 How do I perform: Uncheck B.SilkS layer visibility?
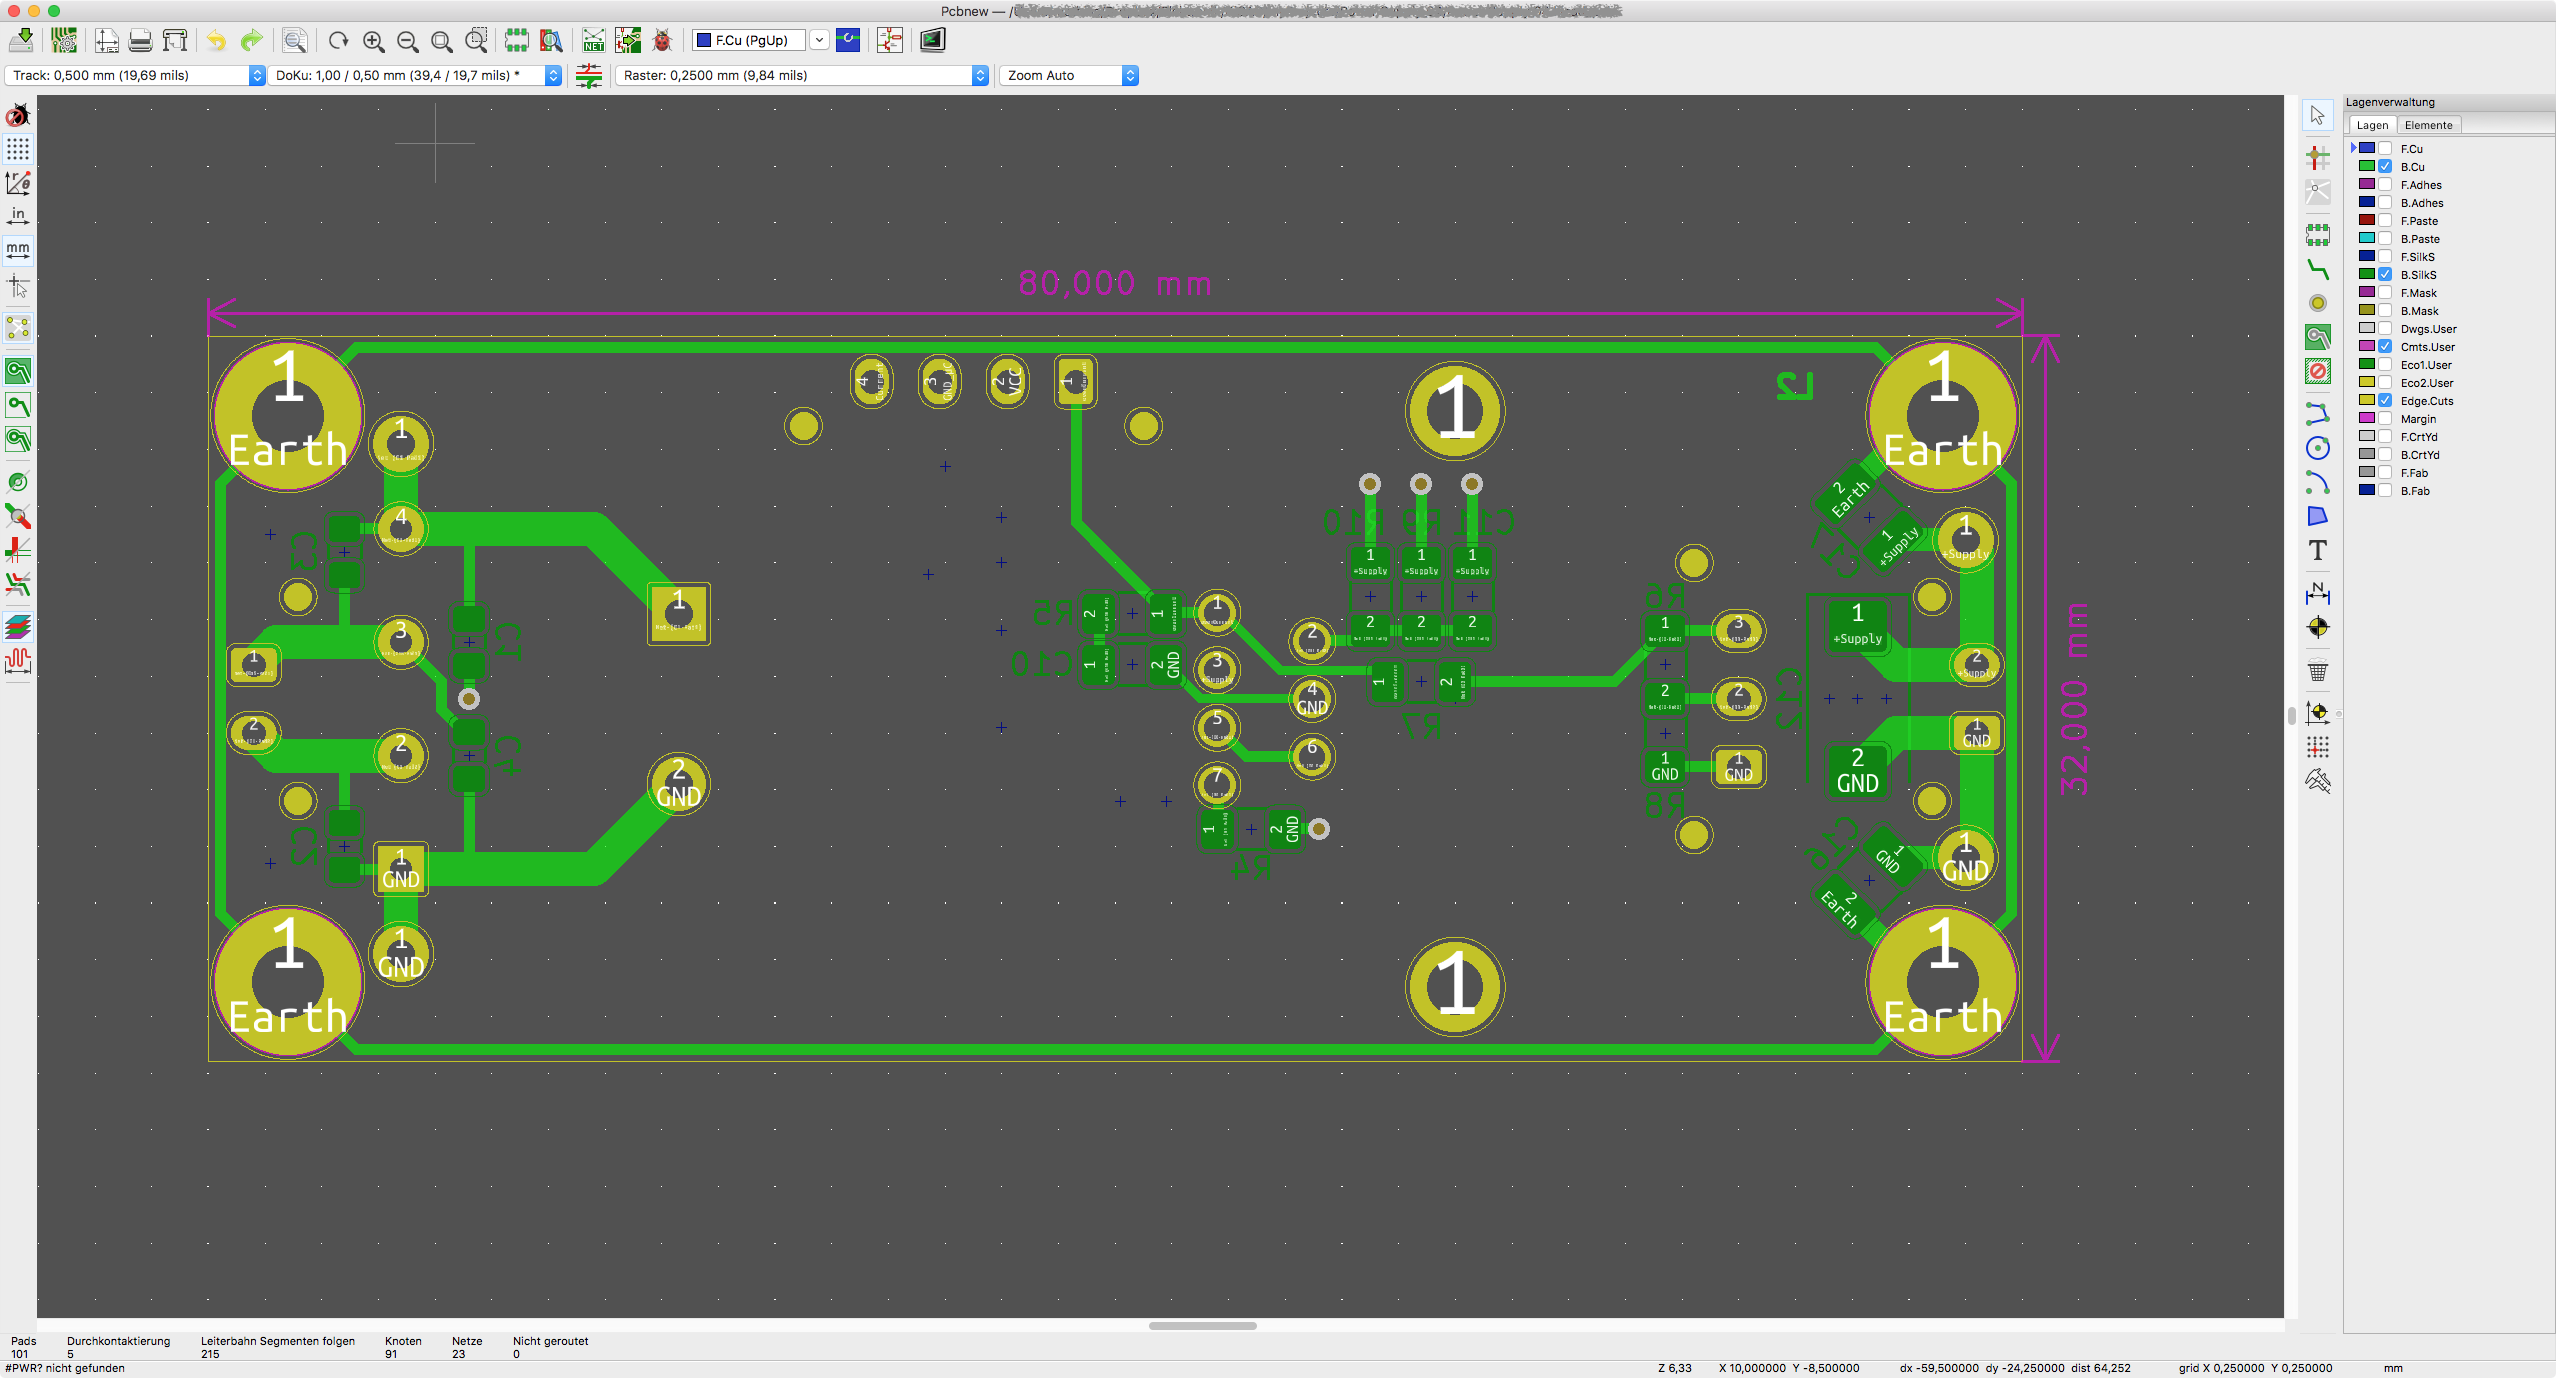(2385, 274)
